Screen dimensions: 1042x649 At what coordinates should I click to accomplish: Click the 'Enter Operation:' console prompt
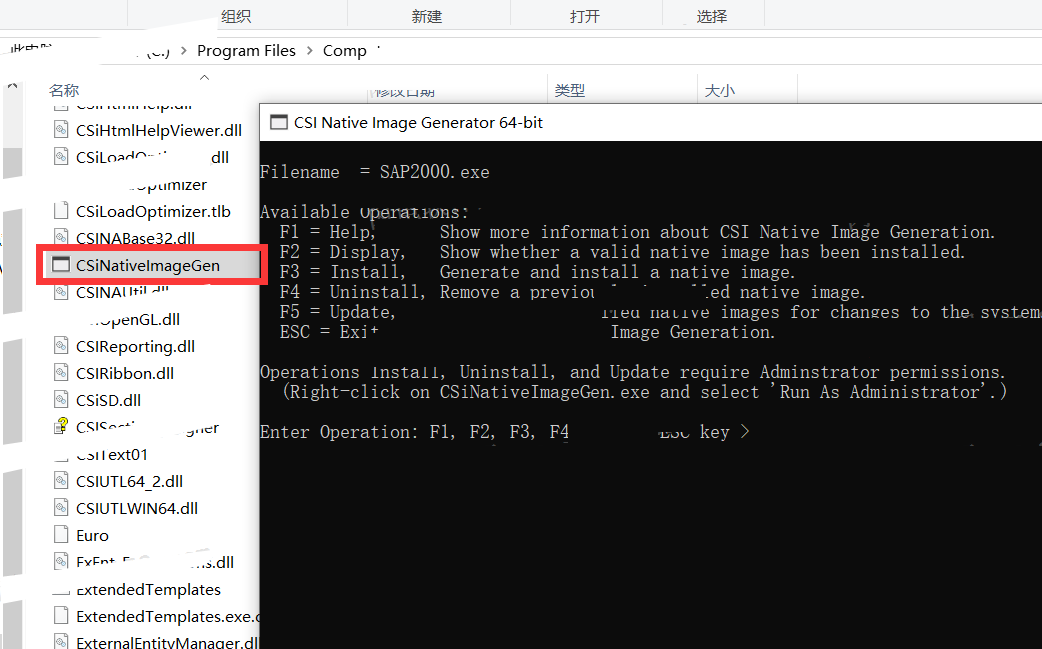pos(505,432)
